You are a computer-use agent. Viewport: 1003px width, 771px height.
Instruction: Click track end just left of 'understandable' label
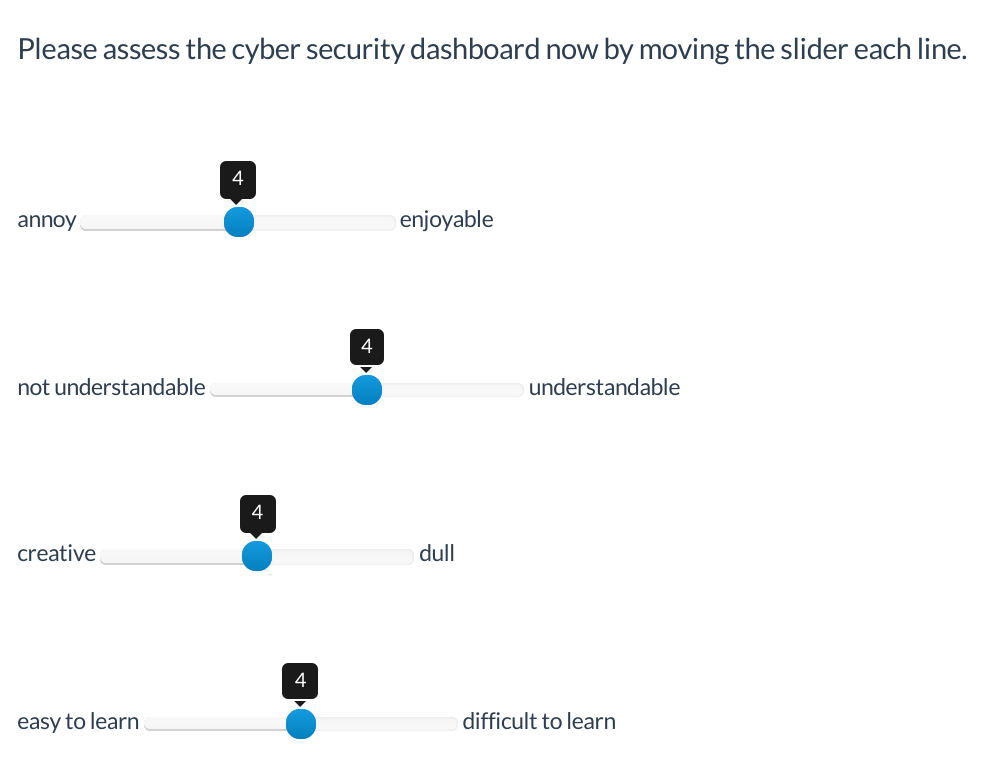516,390
